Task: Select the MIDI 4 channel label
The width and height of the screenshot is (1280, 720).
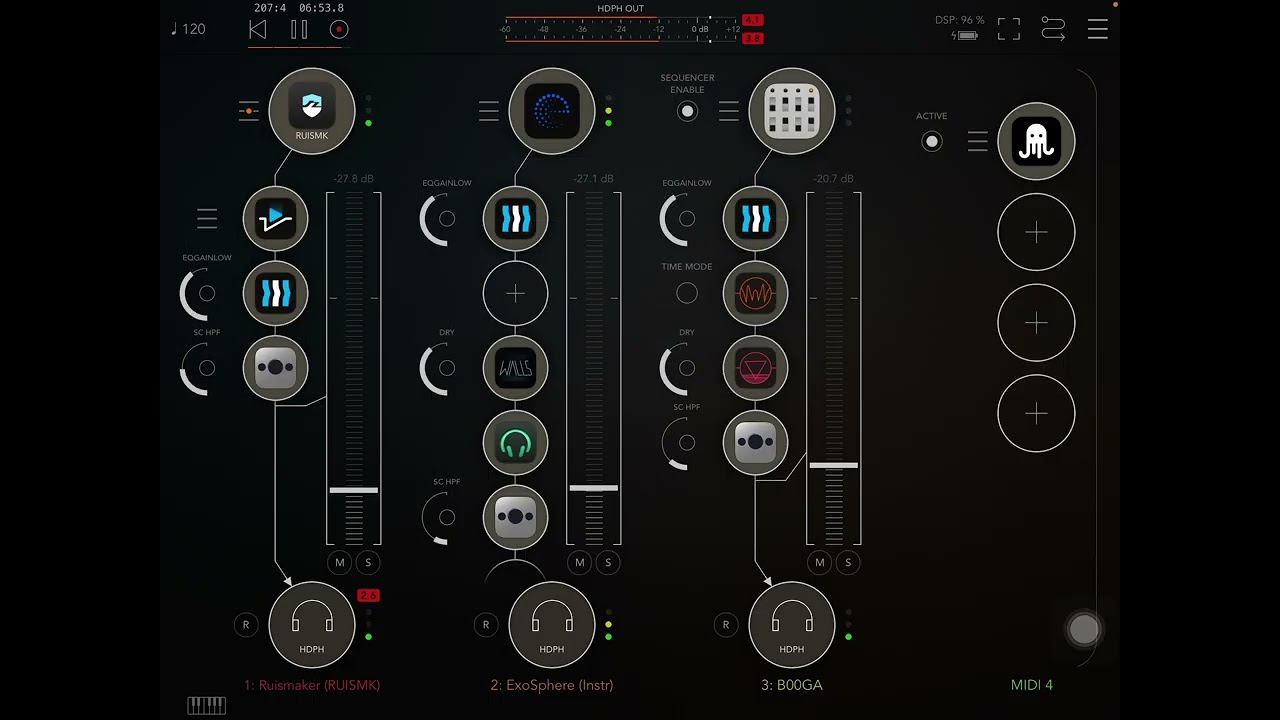Action: coord(1032,685)
